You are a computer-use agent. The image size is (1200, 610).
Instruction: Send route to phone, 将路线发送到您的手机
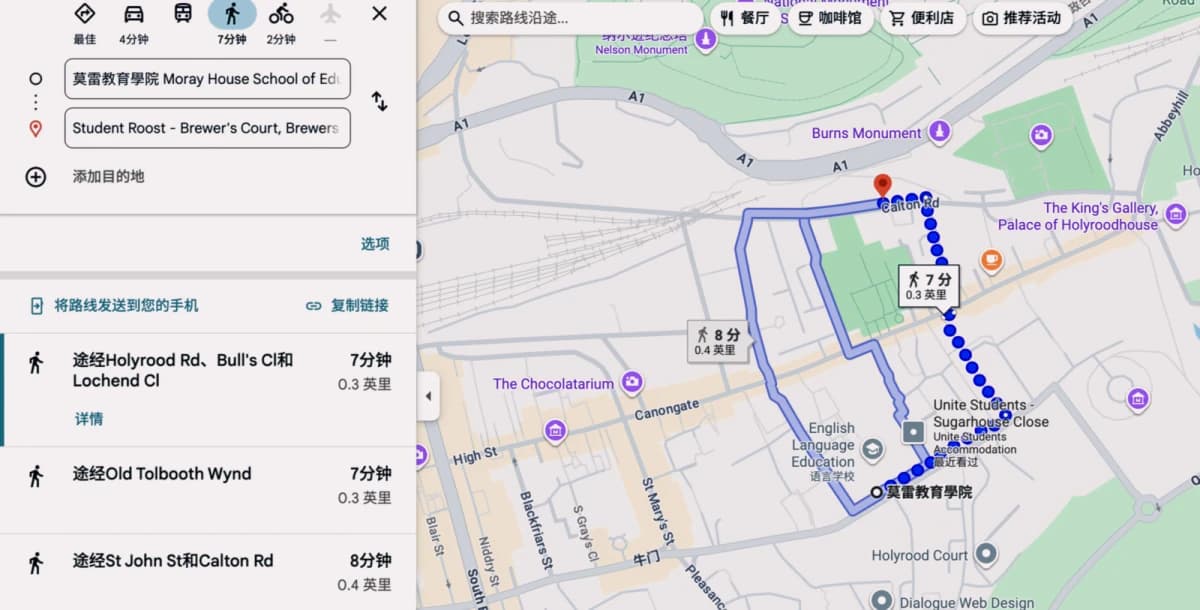click(114, 306)
